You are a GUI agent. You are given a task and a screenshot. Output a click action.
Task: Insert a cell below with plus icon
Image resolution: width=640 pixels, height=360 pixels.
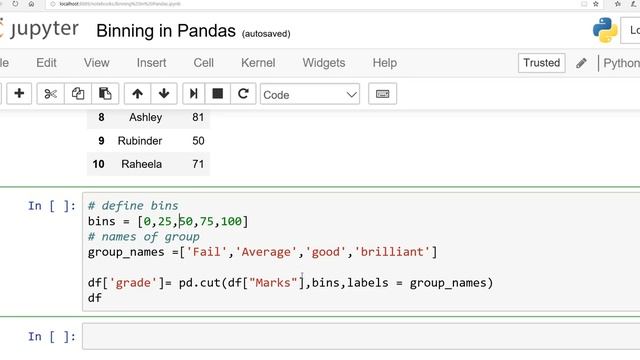click(x=19, y=94)
